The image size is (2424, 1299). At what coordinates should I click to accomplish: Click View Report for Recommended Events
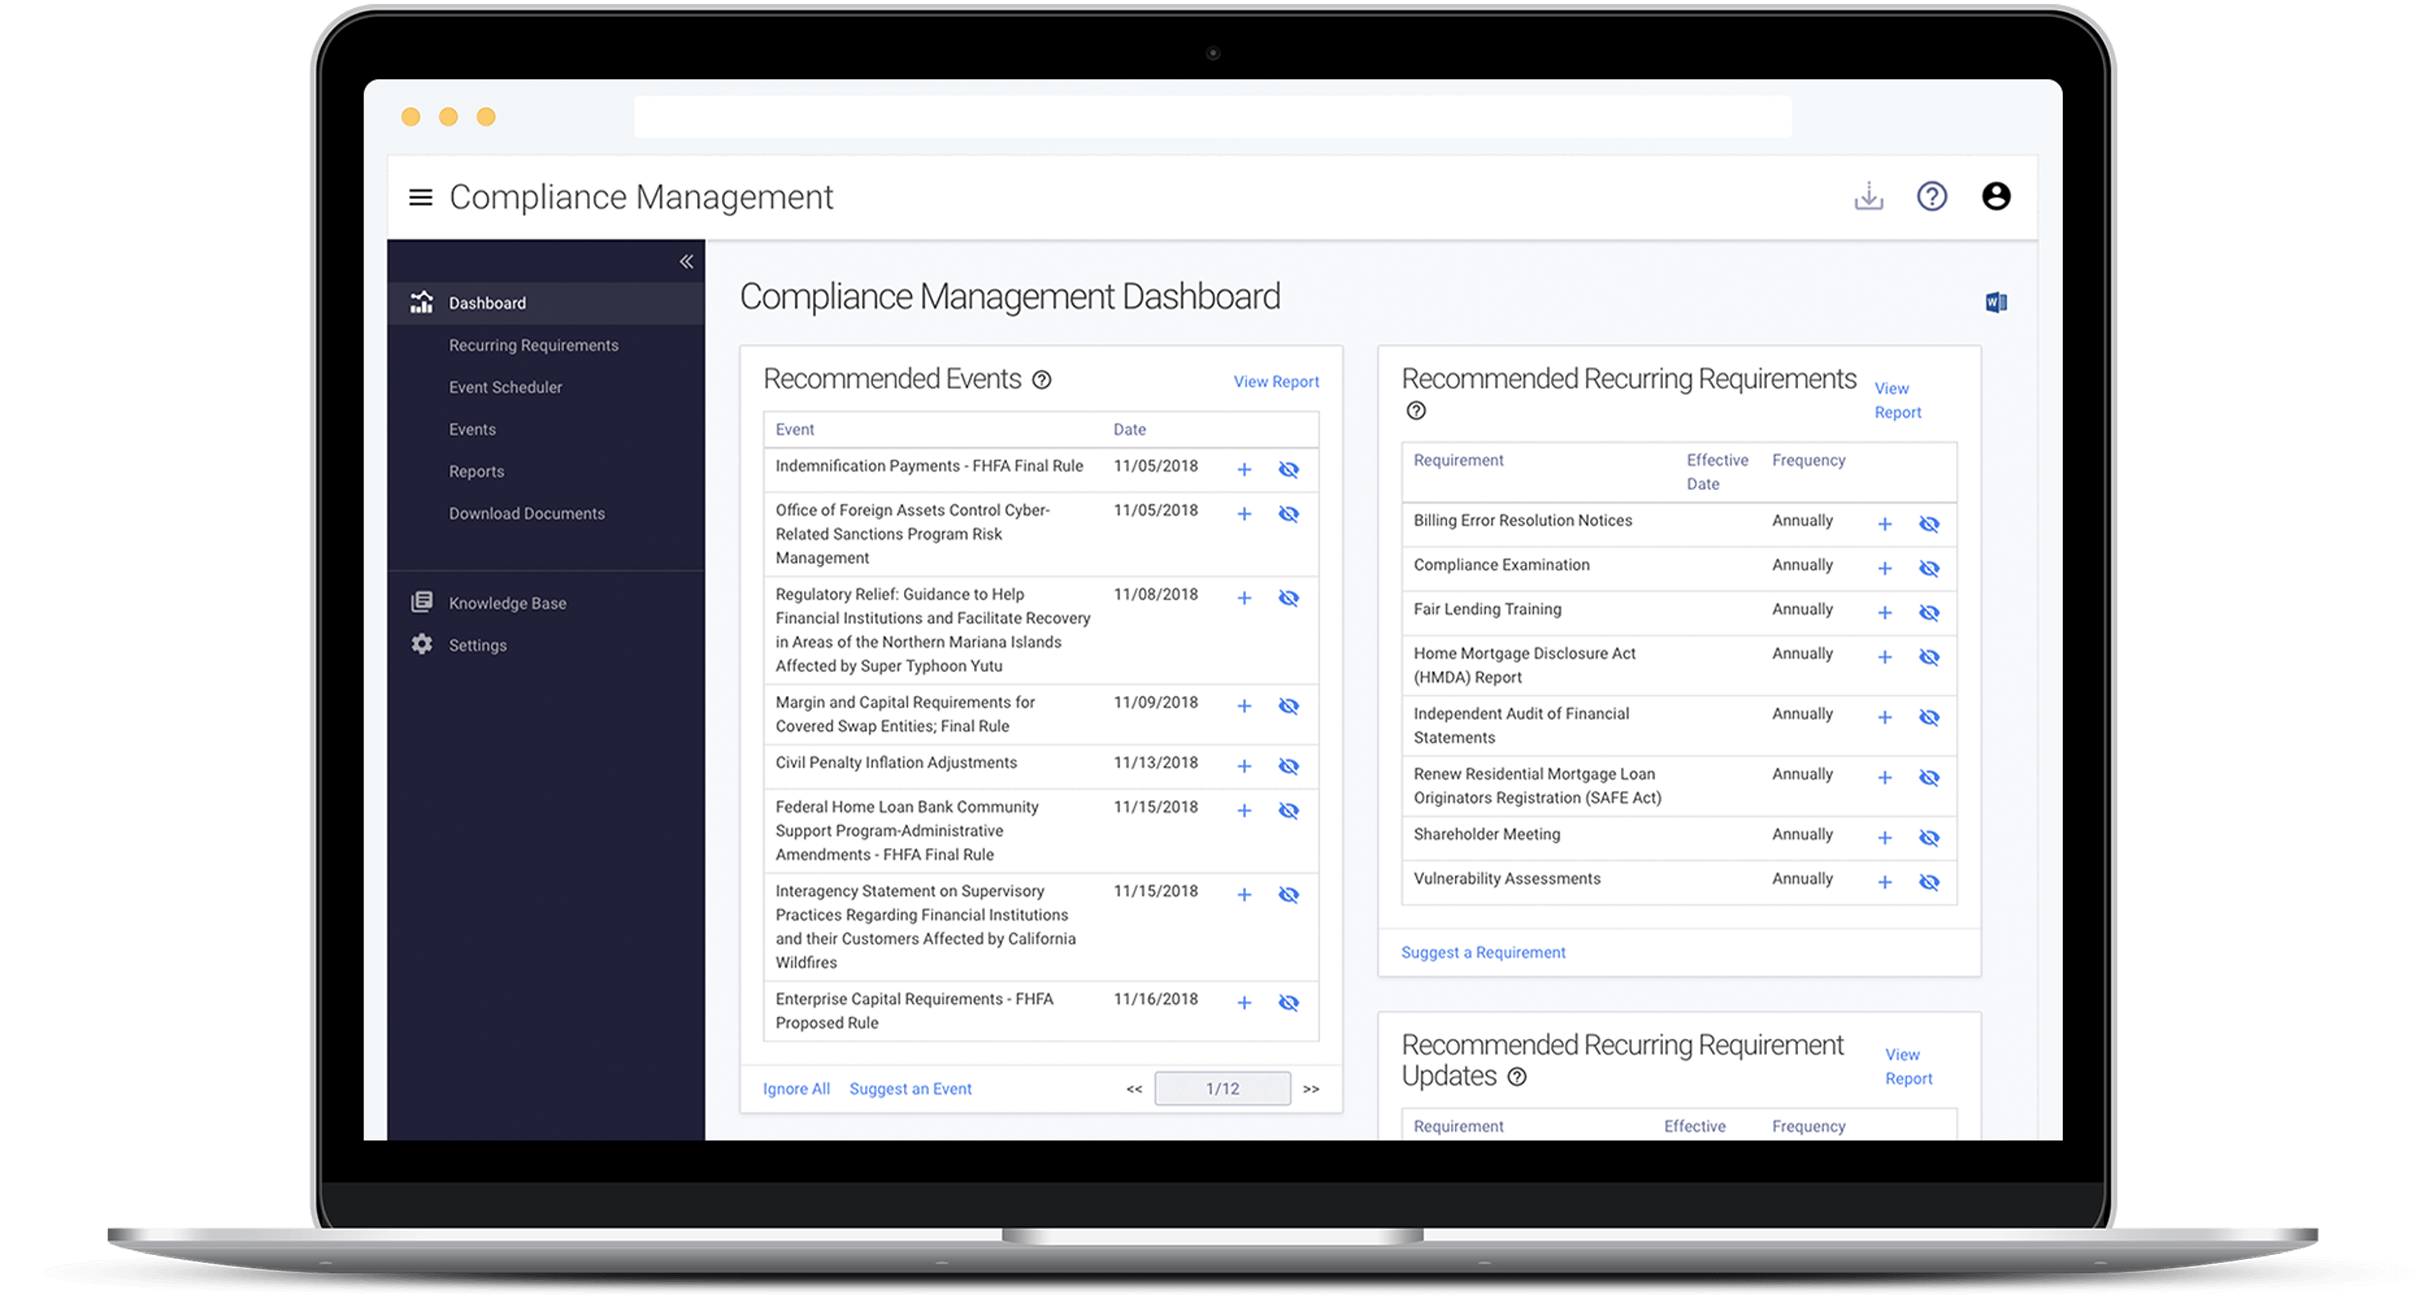coord(1276,381)
